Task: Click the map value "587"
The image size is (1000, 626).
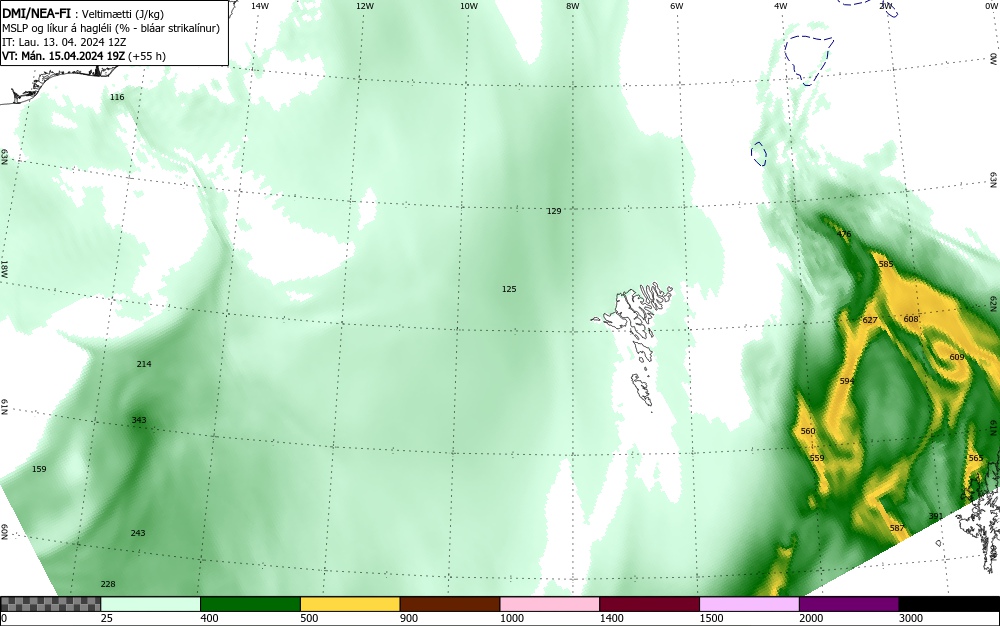Action: 897,528
